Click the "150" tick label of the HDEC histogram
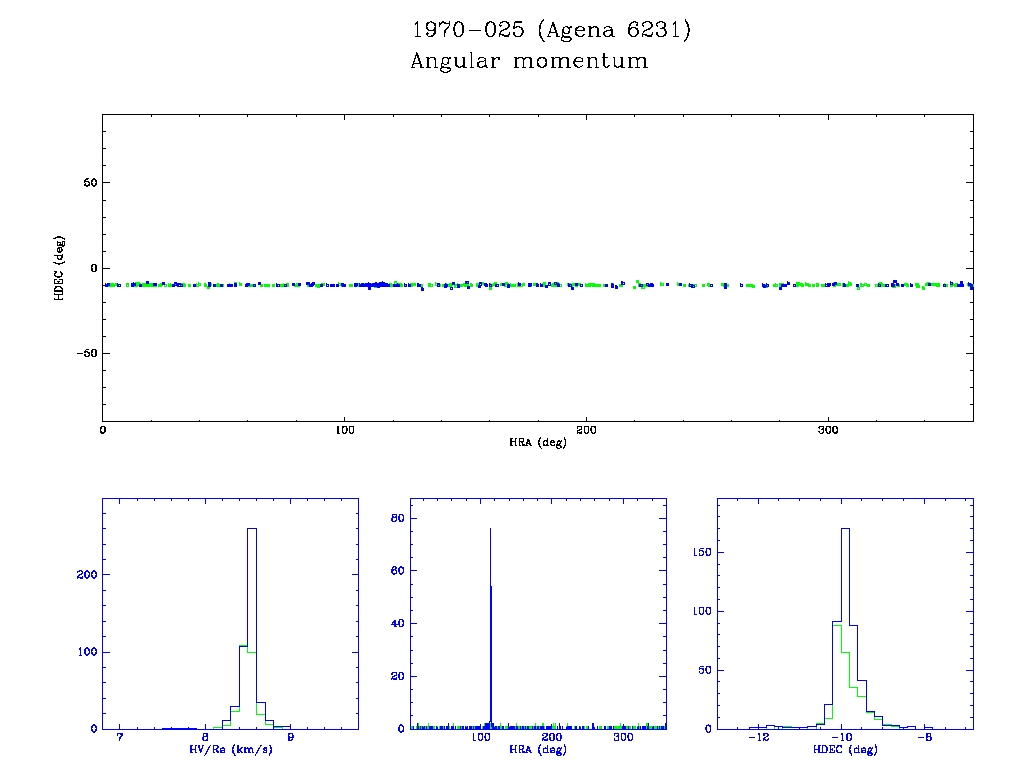The image size is (1024, 768). 700,552
